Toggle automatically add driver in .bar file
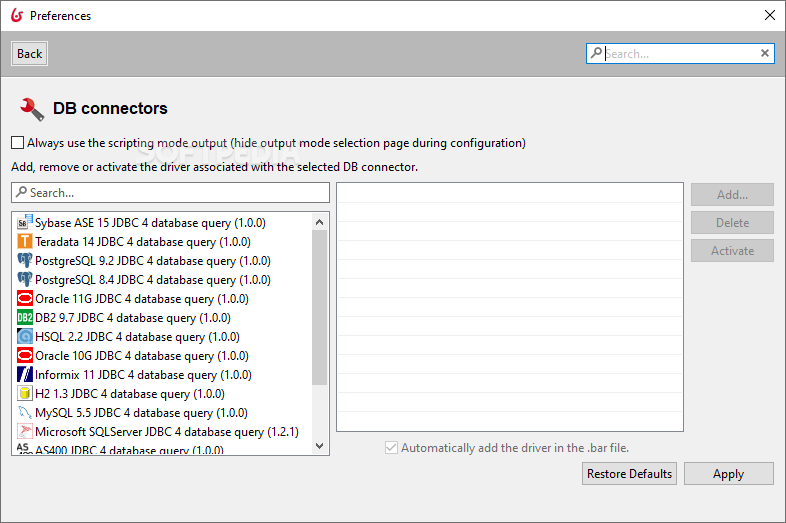 [391, 447]
